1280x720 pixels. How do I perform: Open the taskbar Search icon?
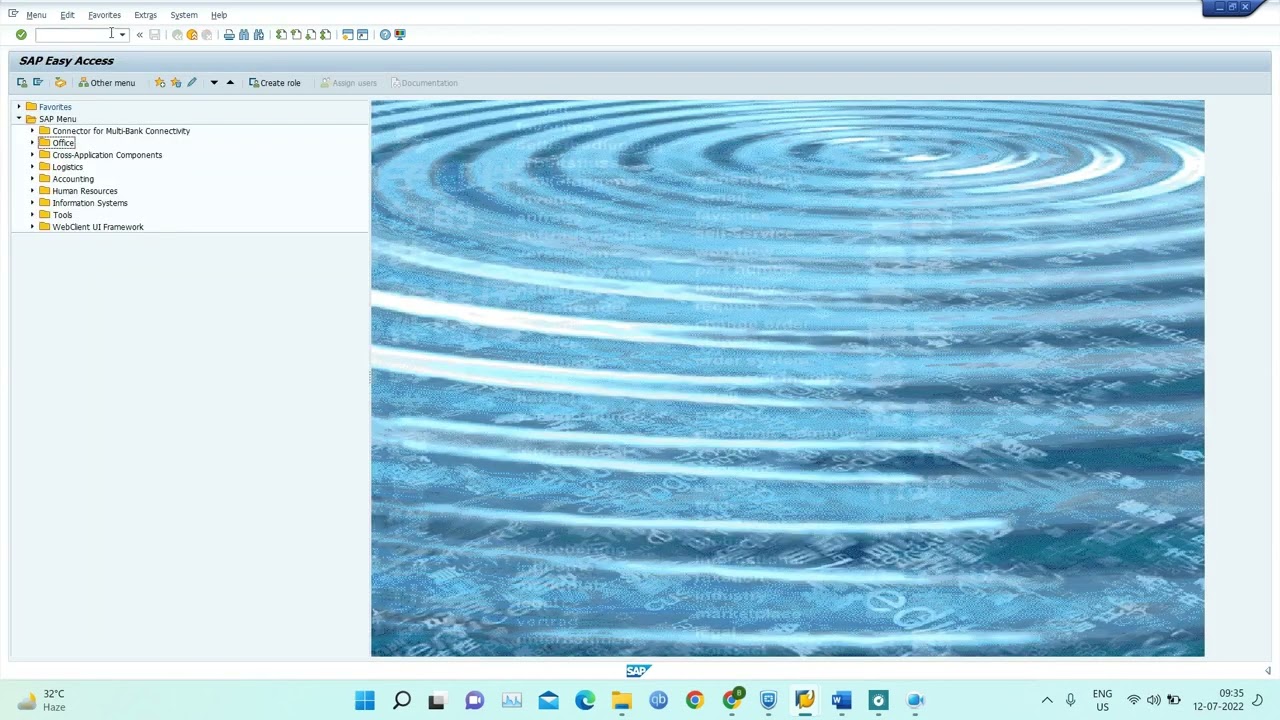pos(402,701)
